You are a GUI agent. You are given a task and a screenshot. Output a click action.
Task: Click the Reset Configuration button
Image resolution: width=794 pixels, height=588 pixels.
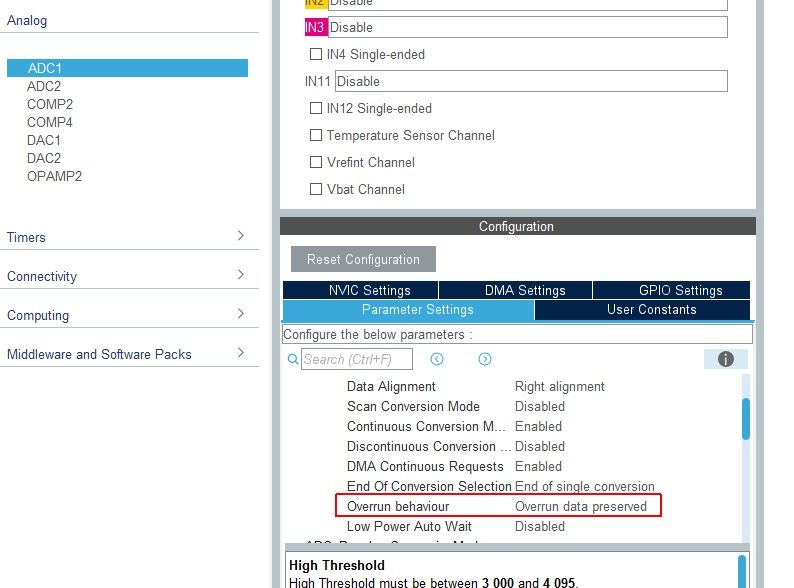click(x=363, y=259)
